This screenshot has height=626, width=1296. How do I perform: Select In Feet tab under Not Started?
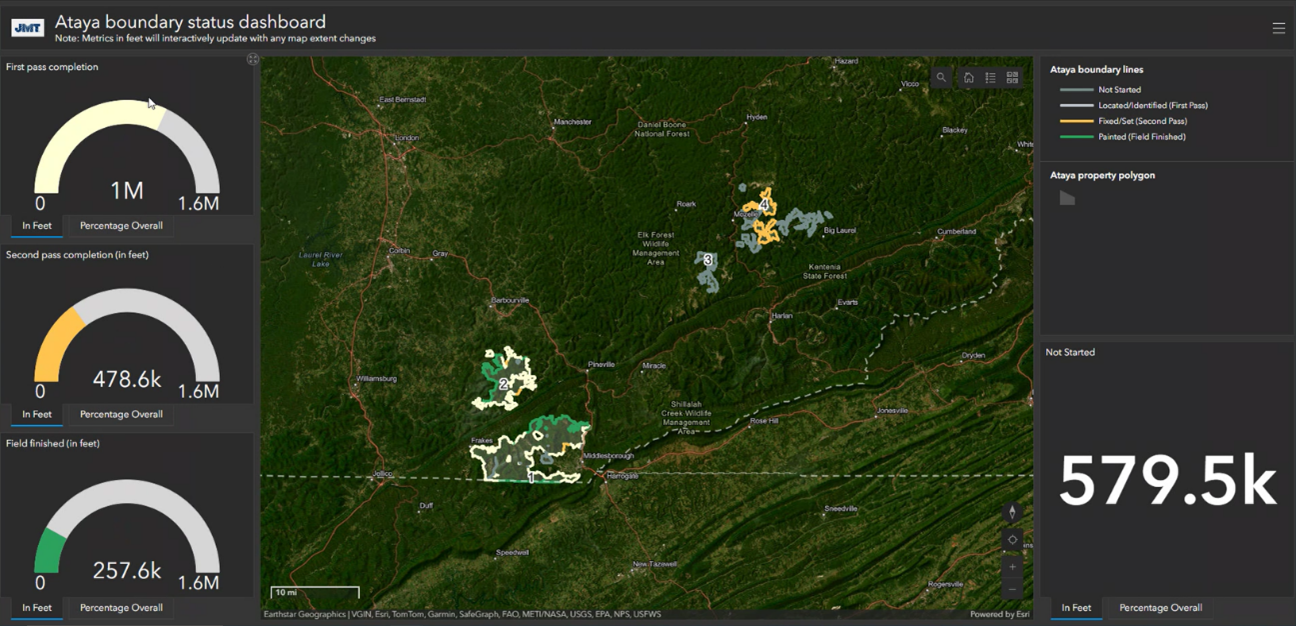(1076, 607)
